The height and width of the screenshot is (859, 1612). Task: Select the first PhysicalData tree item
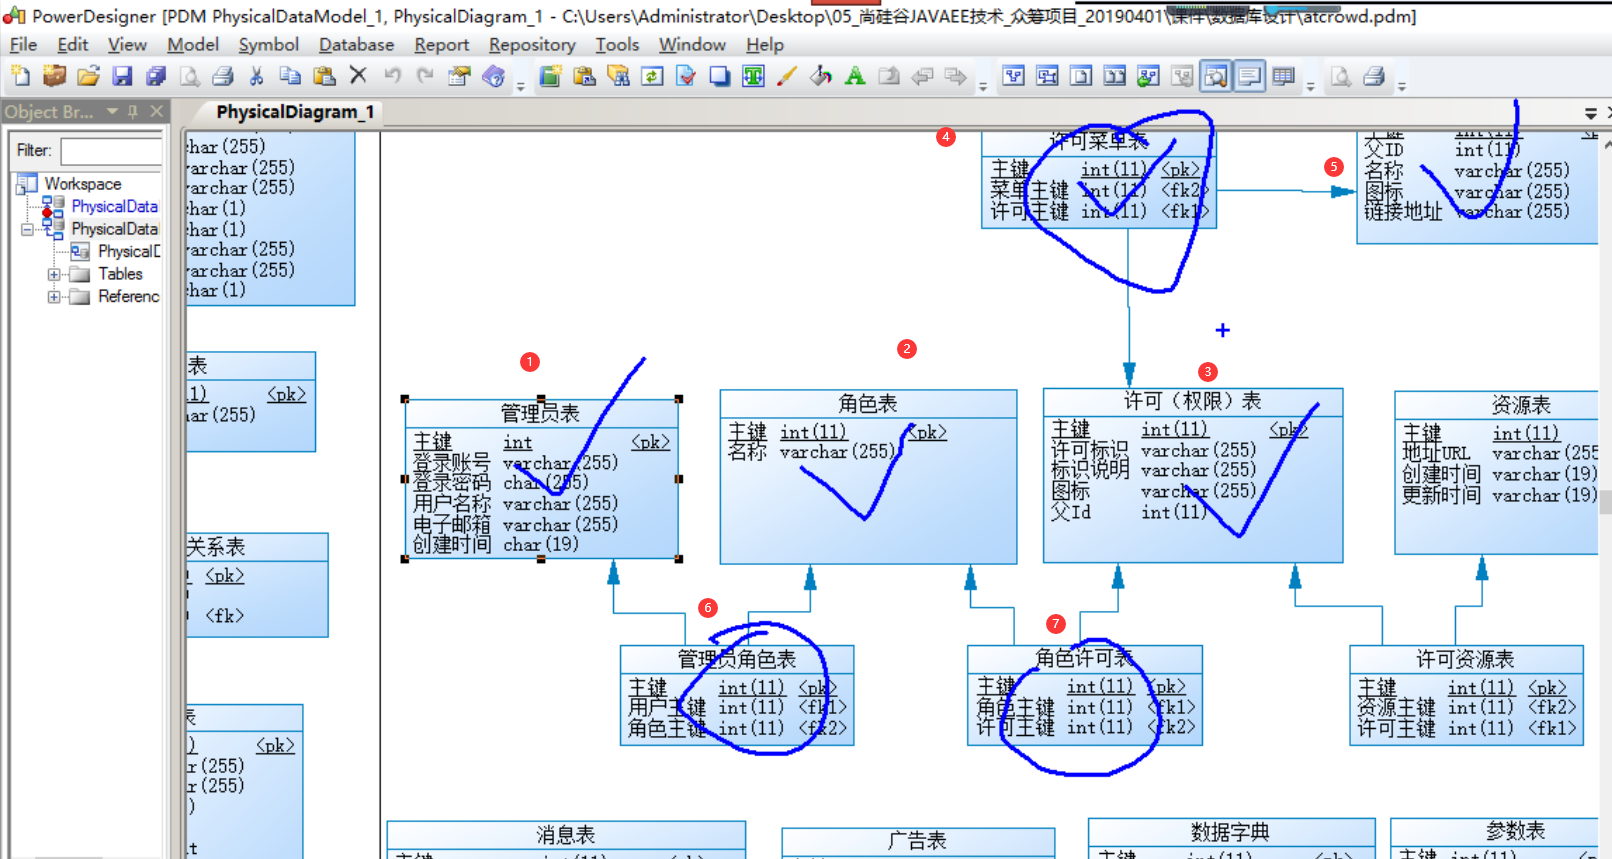click(x=114, y=206)
